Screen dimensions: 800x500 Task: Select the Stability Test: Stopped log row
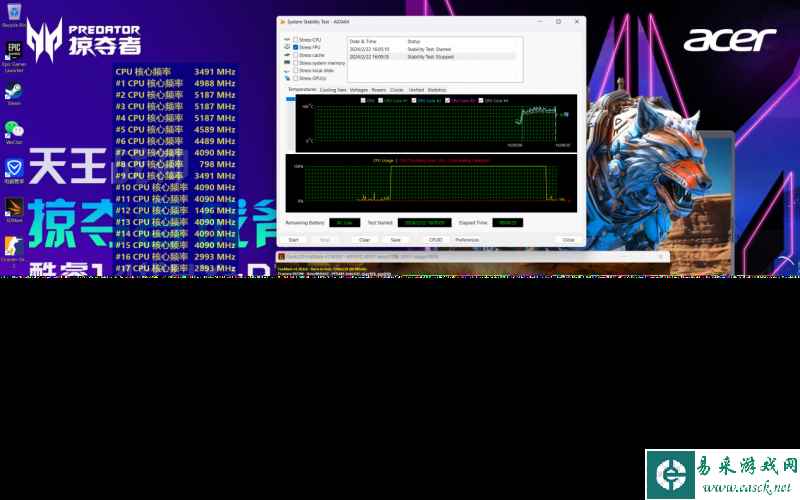[x=433, y=57]
